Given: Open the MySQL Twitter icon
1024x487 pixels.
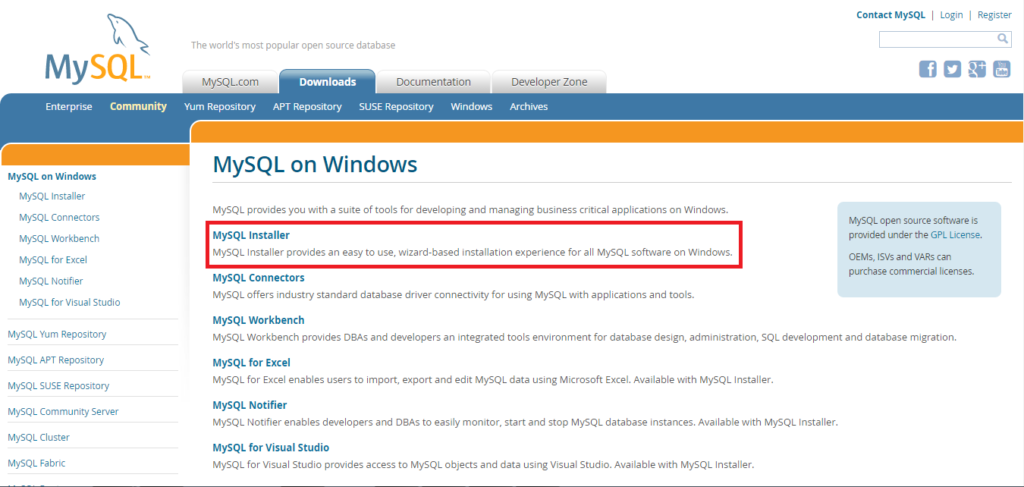Looking at the screenshot, I should 952,69.
